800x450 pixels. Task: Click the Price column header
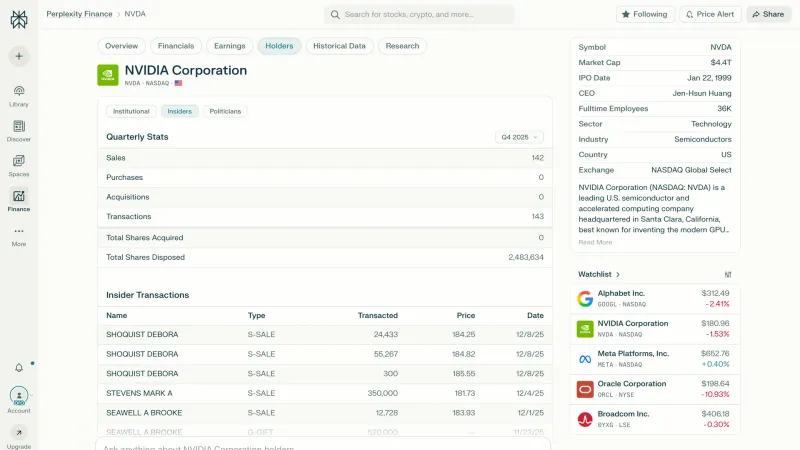tap(466, 315)
